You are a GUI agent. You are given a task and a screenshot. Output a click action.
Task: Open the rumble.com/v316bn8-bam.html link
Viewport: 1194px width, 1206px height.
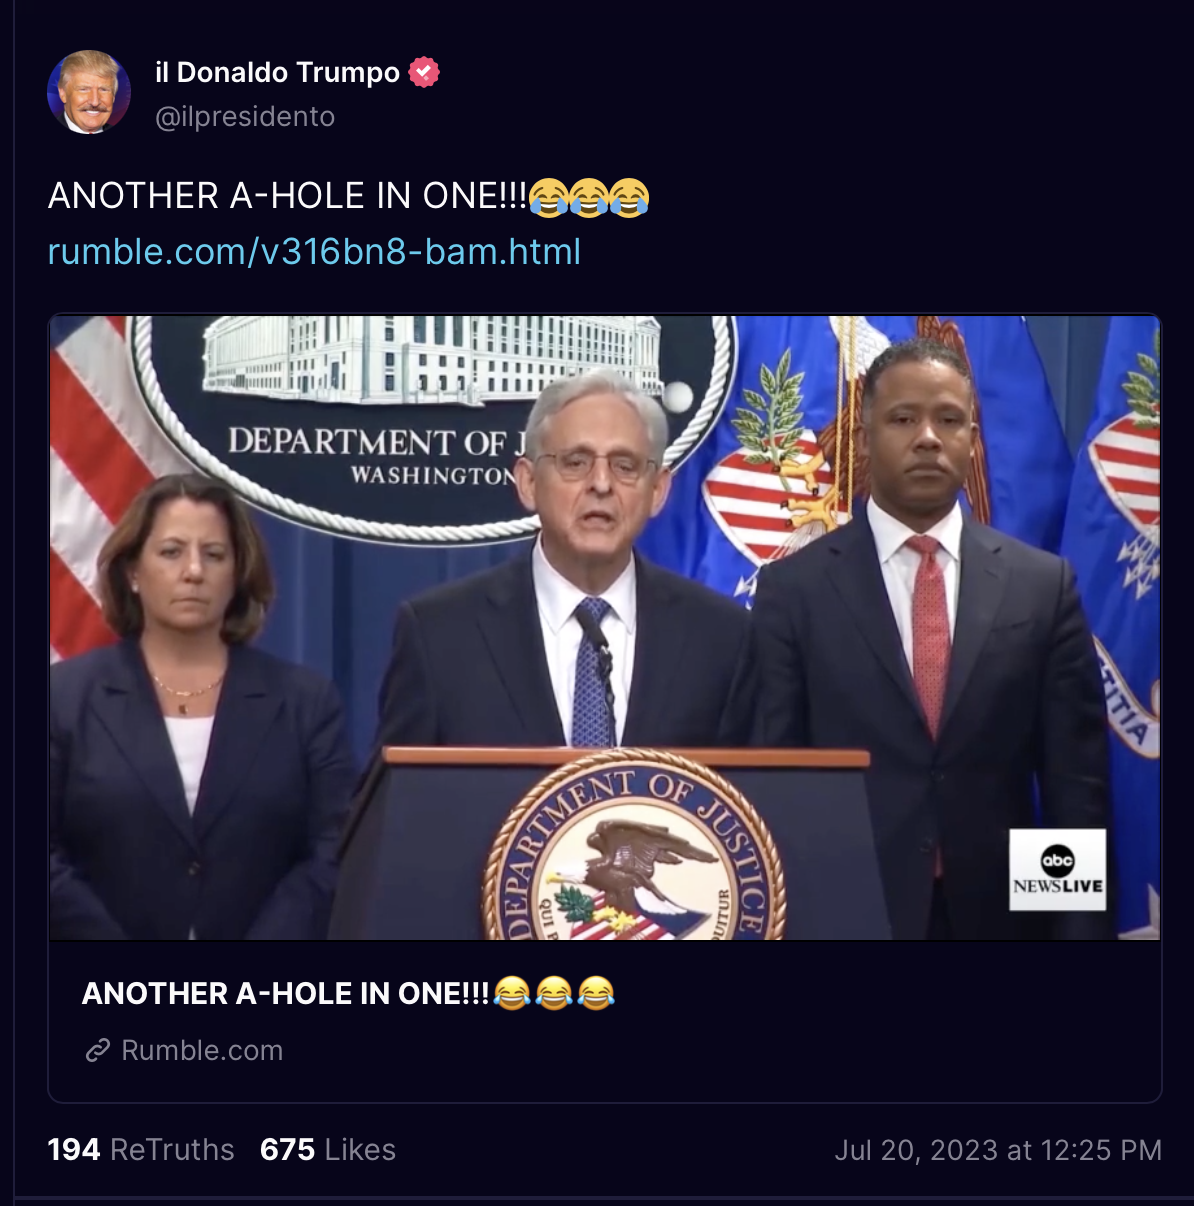point(314,251)
